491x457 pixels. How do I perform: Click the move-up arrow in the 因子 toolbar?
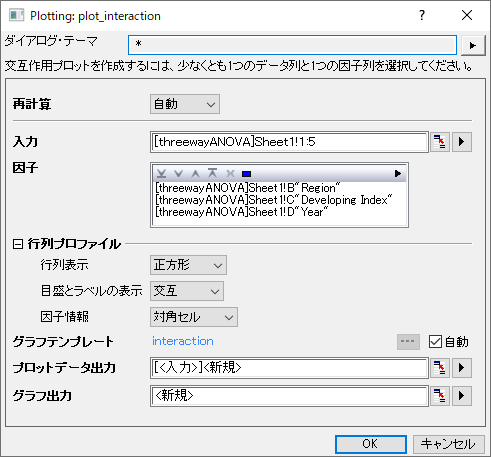(196, 173)
